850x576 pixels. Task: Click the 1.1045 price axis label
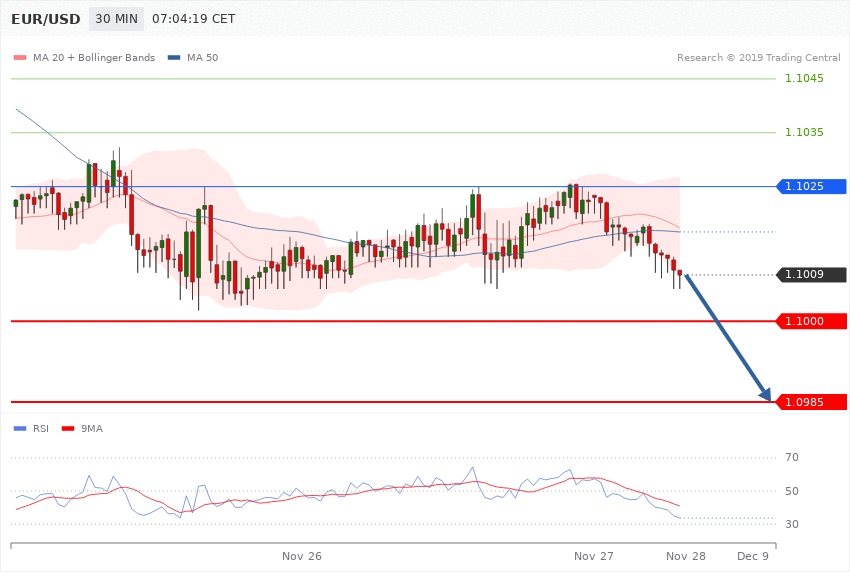pos(804,79)
